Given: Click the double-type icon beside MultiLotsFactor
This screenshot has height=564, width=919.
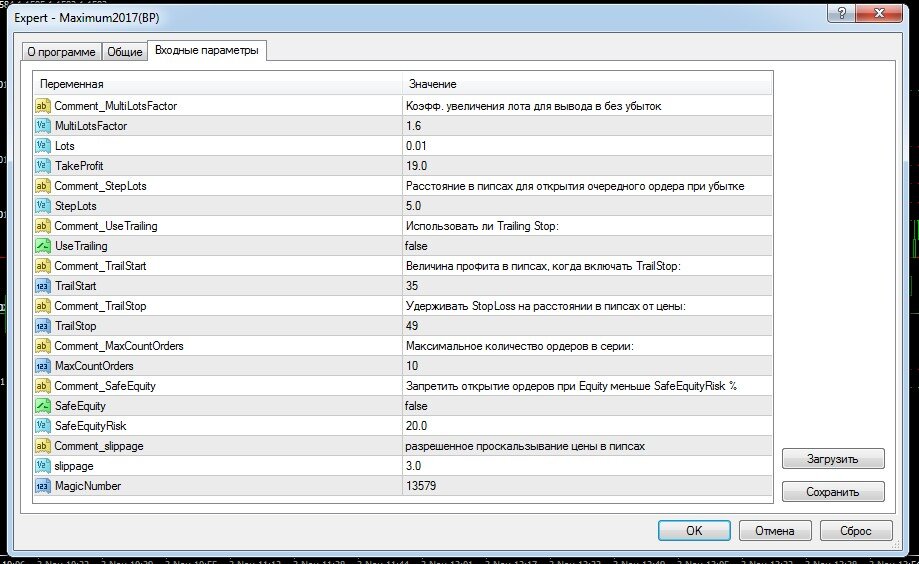Looking at the screenshot, I should [43, 126].
